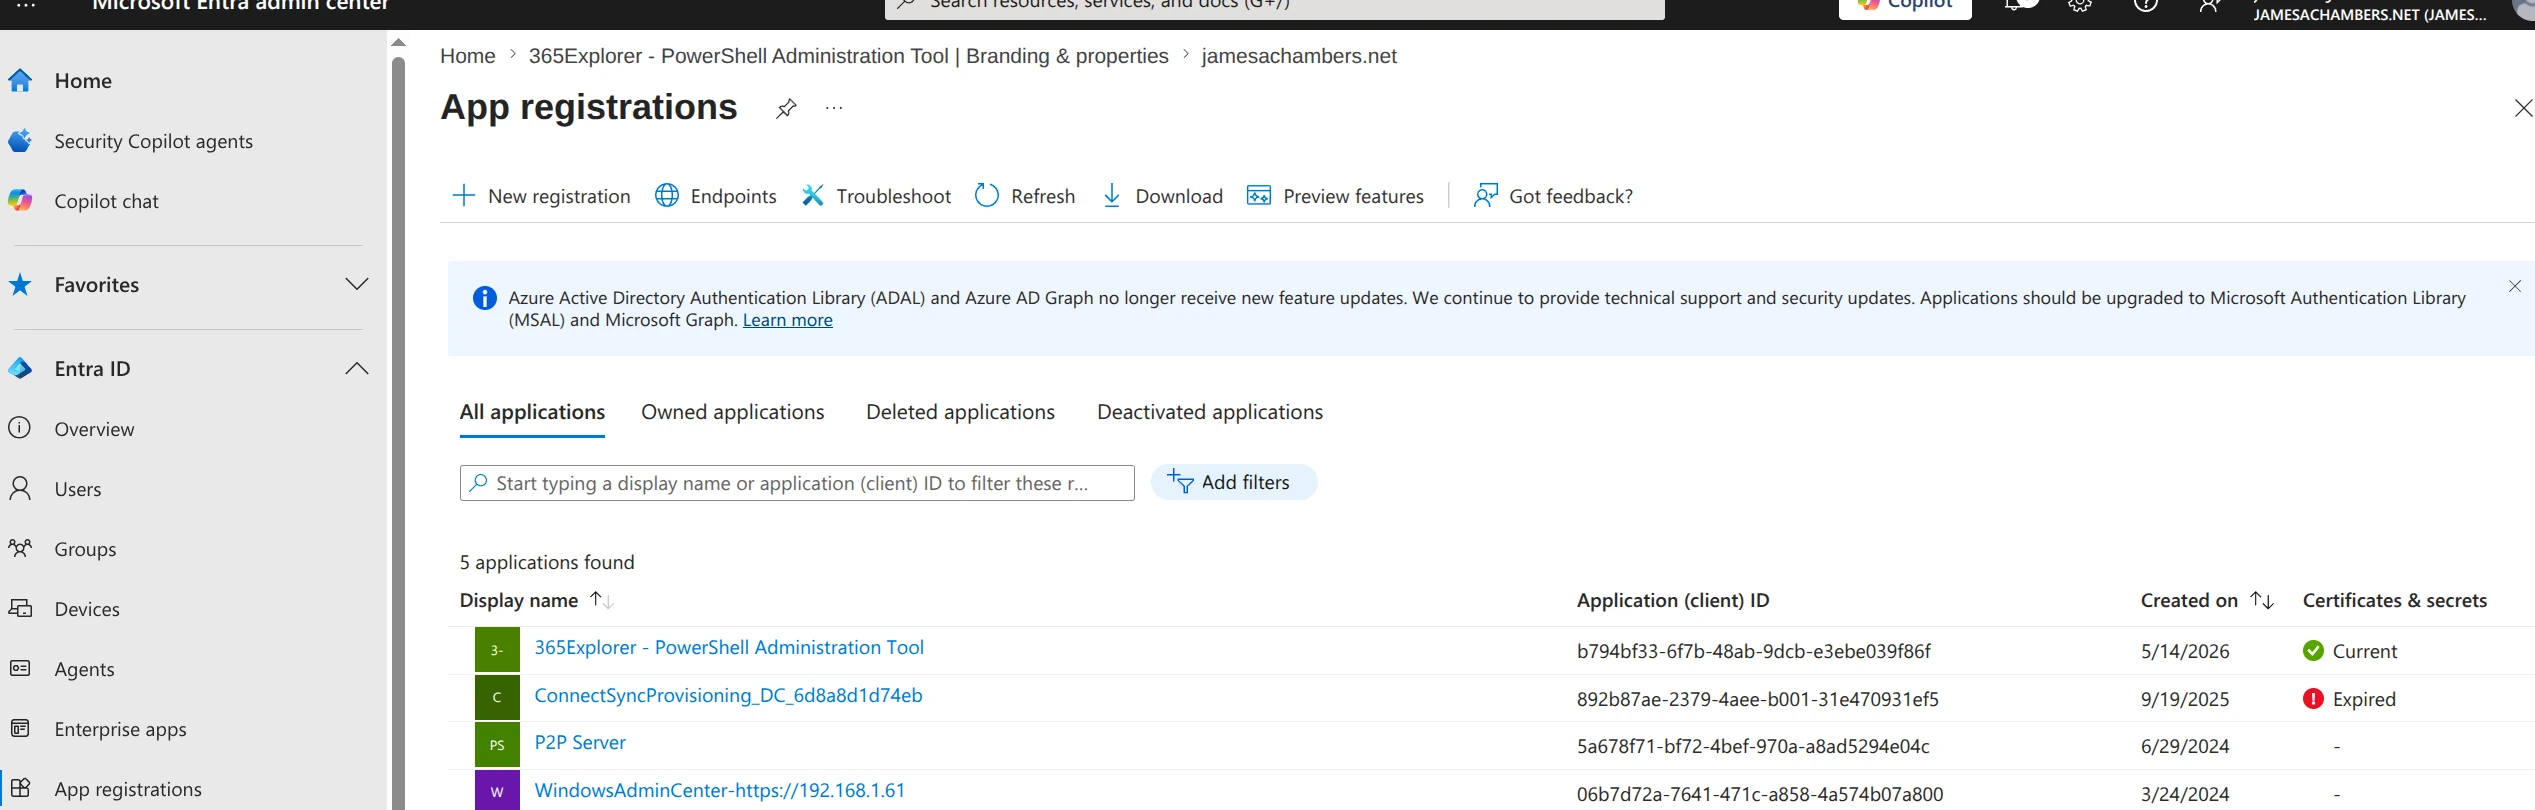
Task: Download the app registrations list
Action: [x=1162, y=196]
